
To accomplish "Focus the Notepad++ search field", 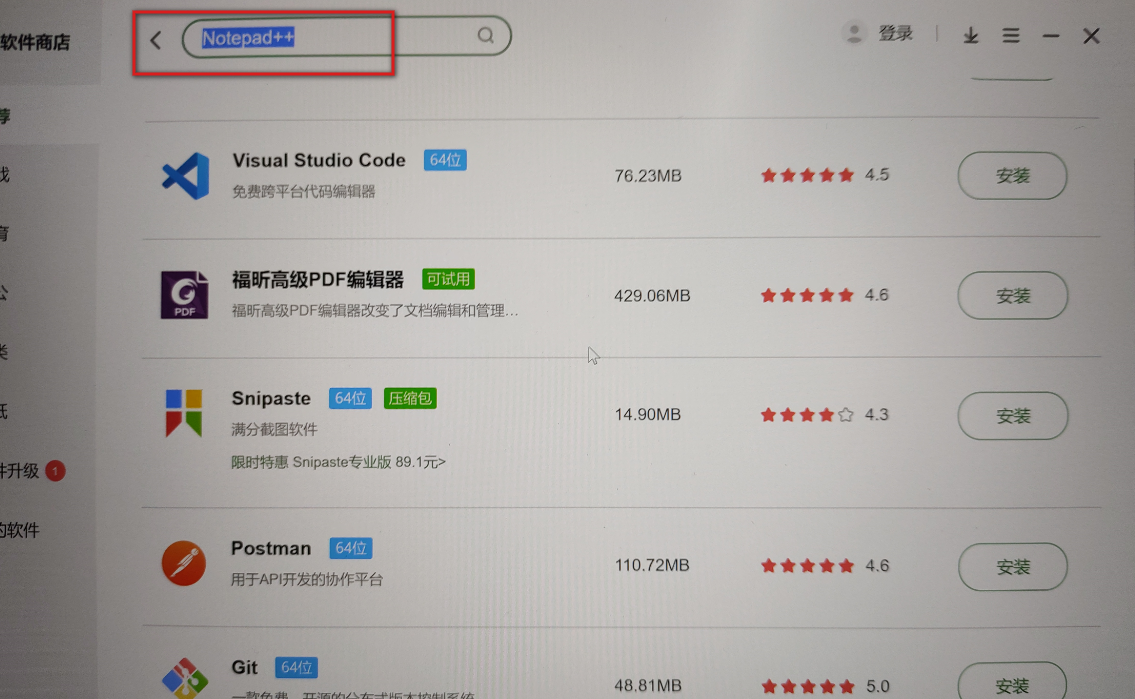I will (x=346, y=36).
